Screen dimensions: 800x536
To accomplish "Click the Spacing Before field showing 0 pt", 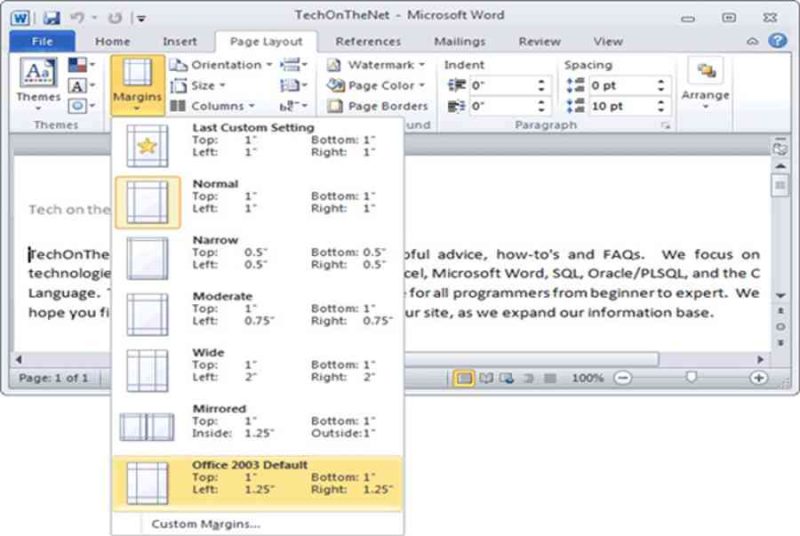I will [620, 85].
